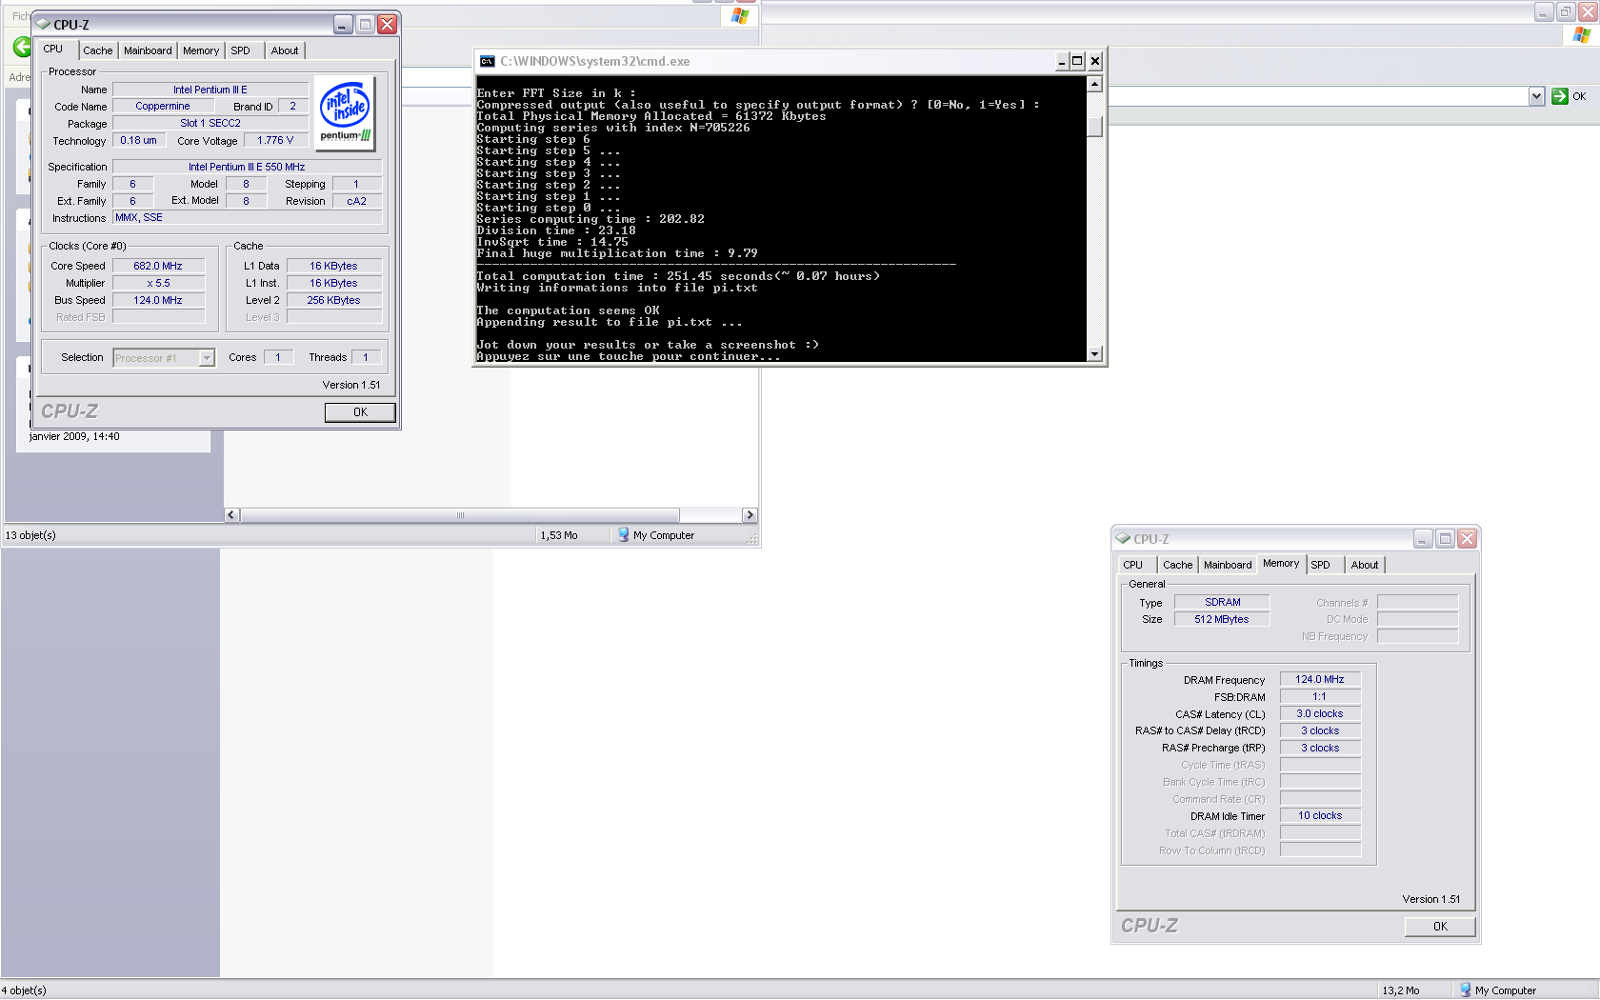Viewport: 1600px width, 1000px height.
Task: Click the green Back arrow in explorer window
Action: 22,47
